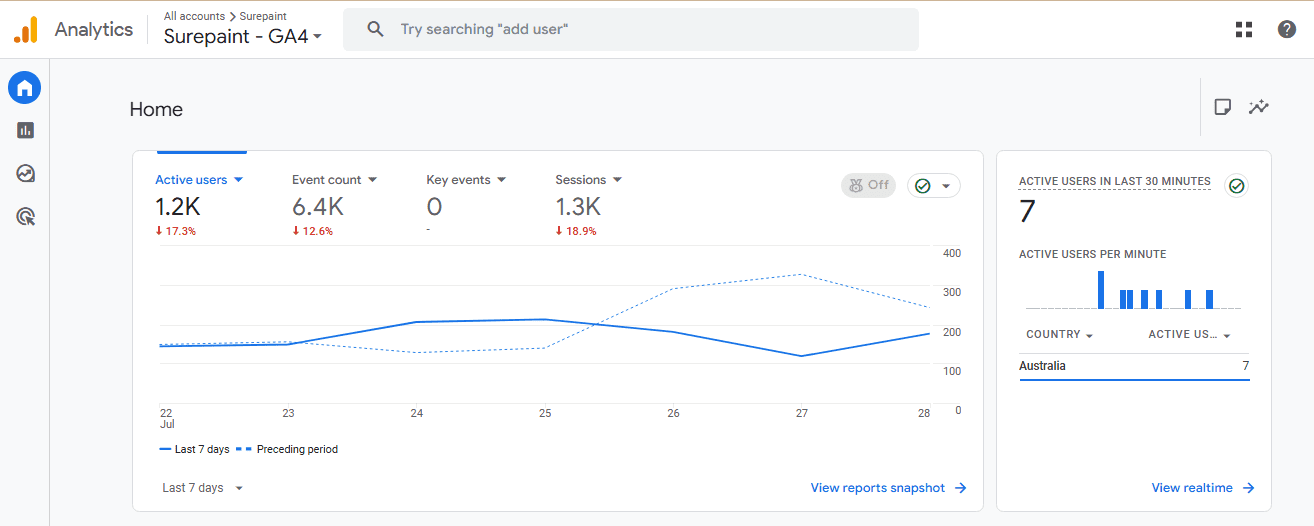Open the Home icon in sidebar
The height and width of the screenshot is (526, 1314).
coord(25,88)
